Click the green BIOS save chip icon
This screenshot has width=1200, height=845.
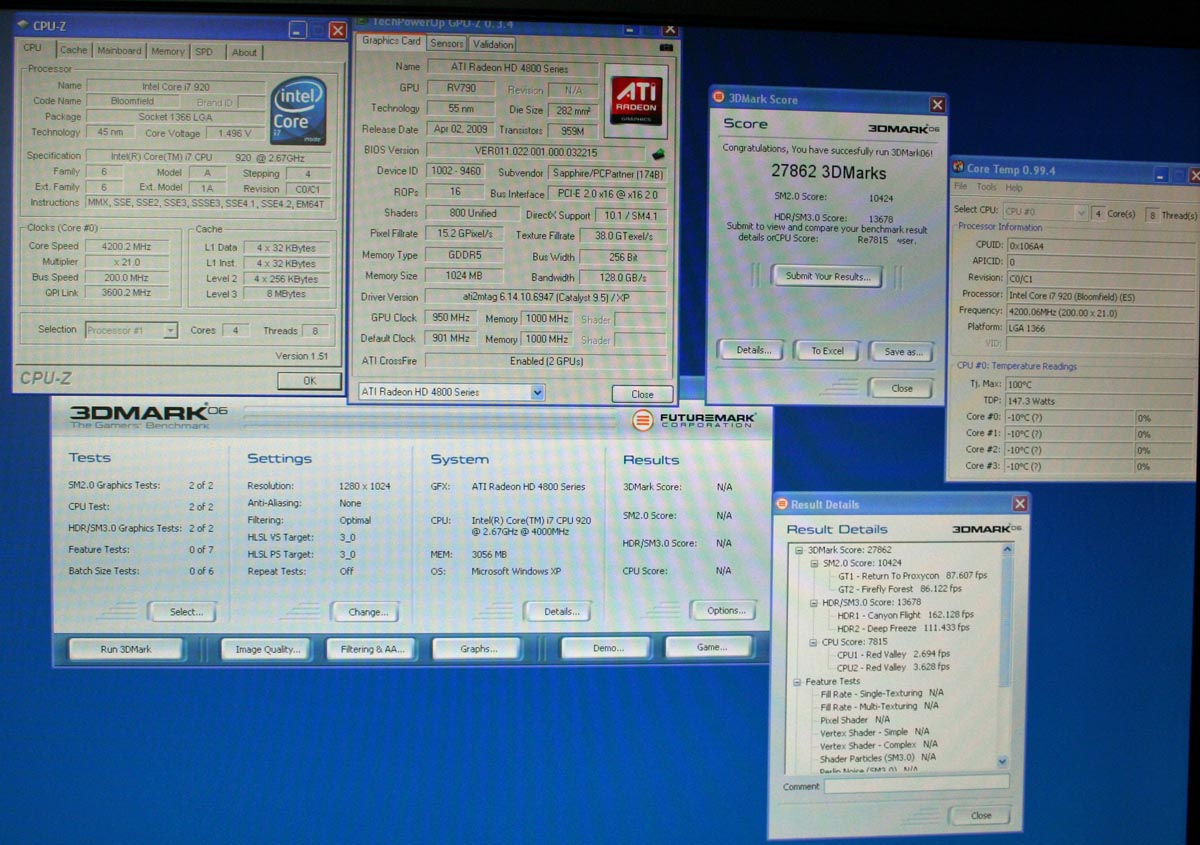tap(659, 153)
